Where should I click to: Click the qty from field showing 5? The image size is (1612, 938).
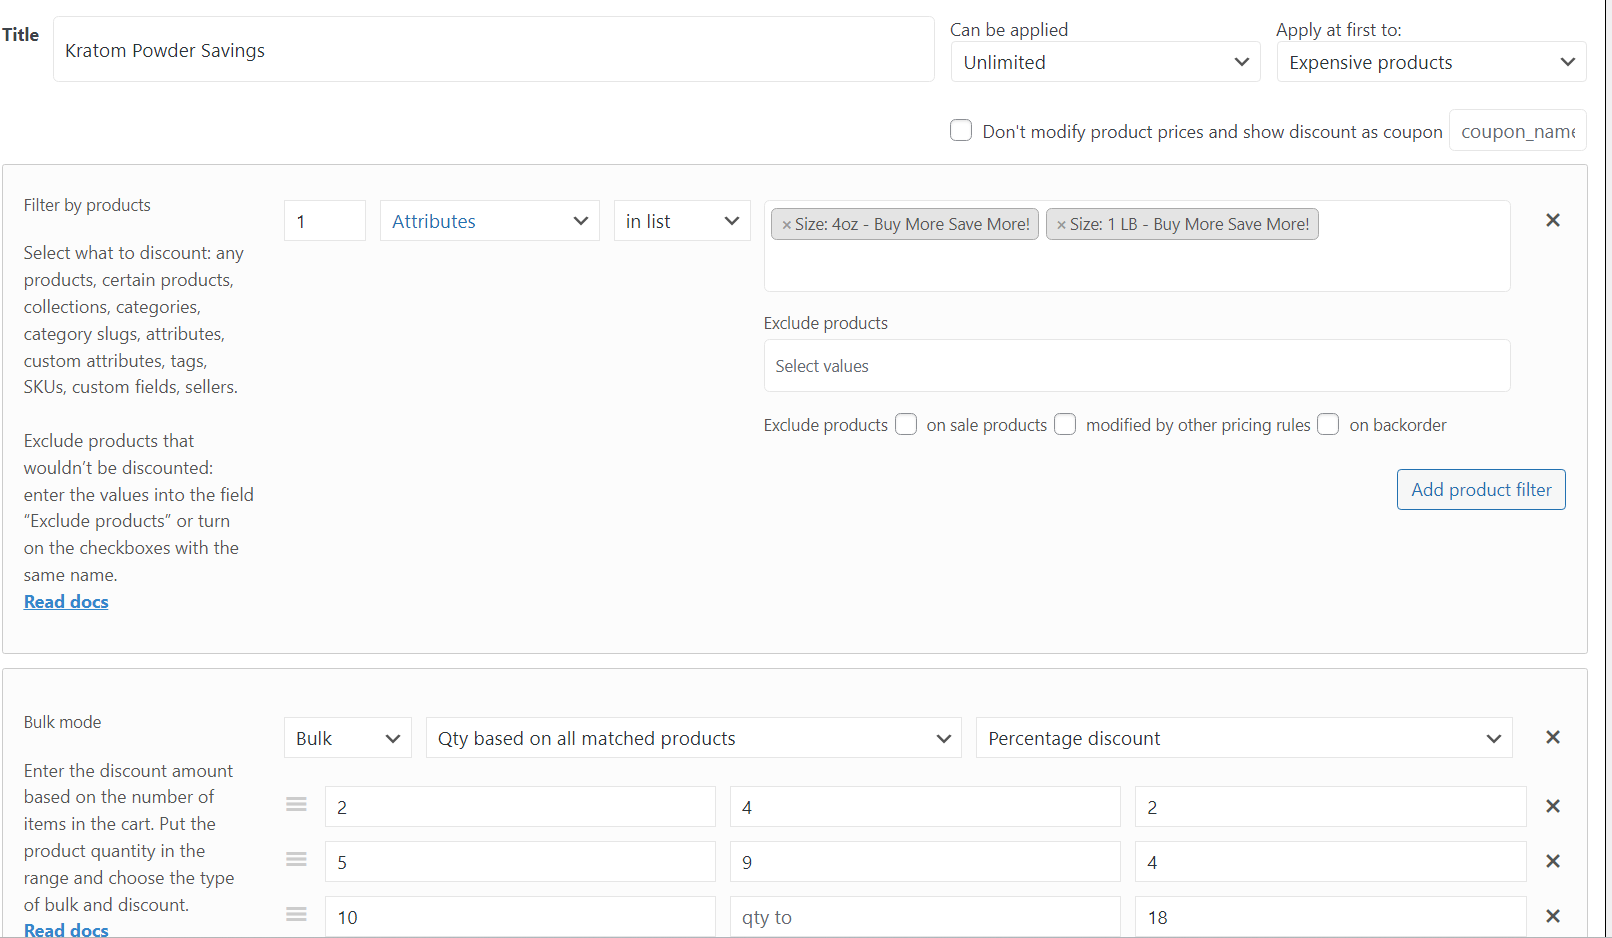tap(520, 862)
